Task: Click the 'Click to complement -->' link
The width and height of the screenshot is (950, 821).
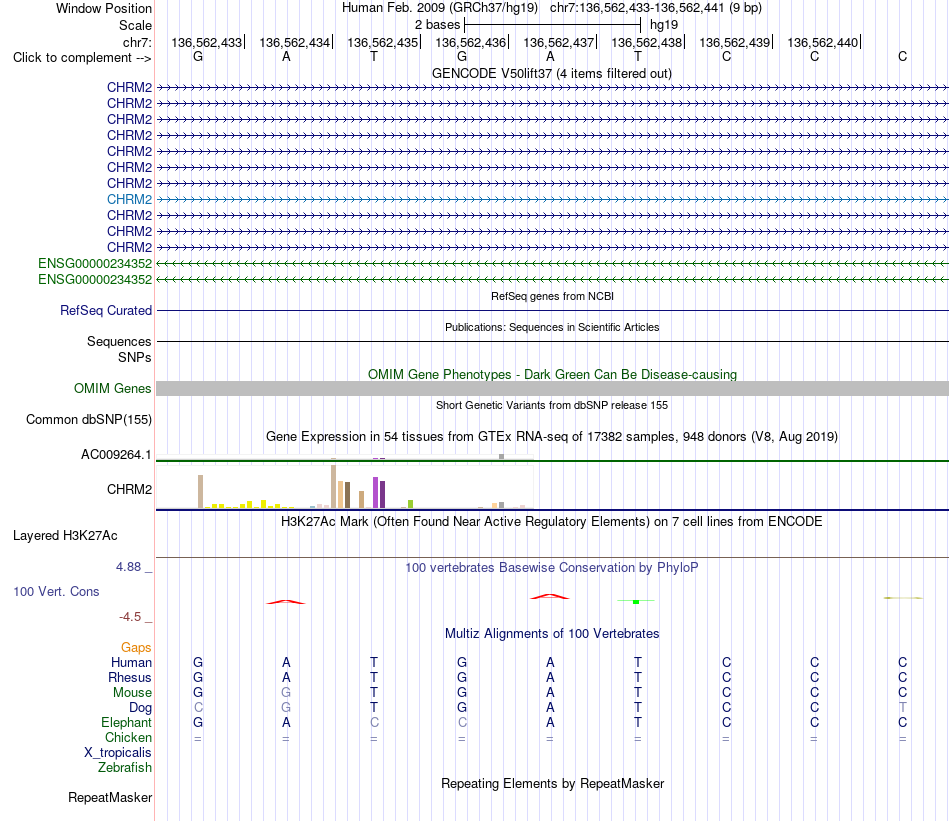Action: coord(82,58)
